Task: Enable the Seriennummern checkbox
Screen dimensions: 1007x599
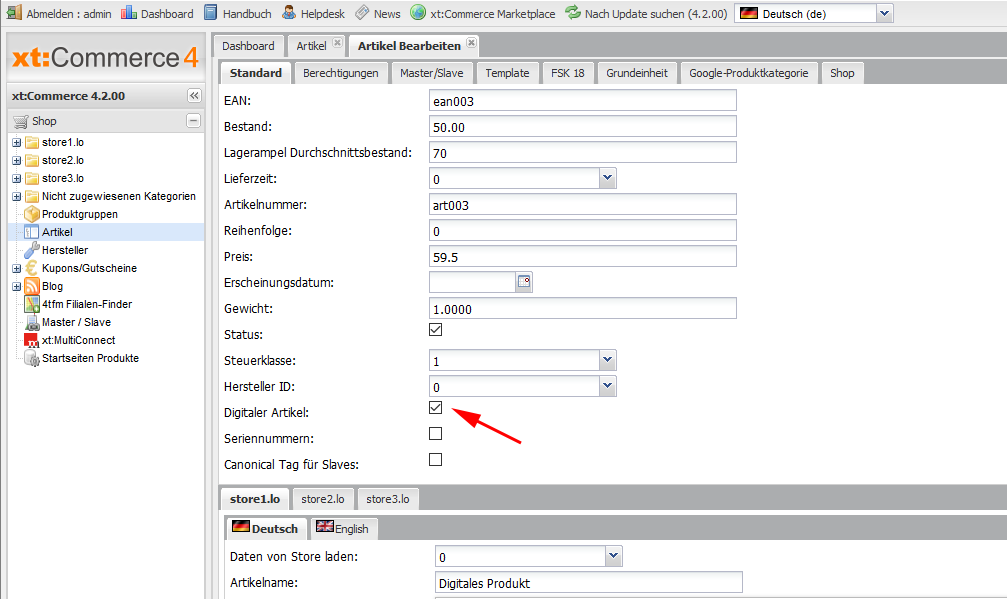Action: pyautogui.click(x=435, y=433)
